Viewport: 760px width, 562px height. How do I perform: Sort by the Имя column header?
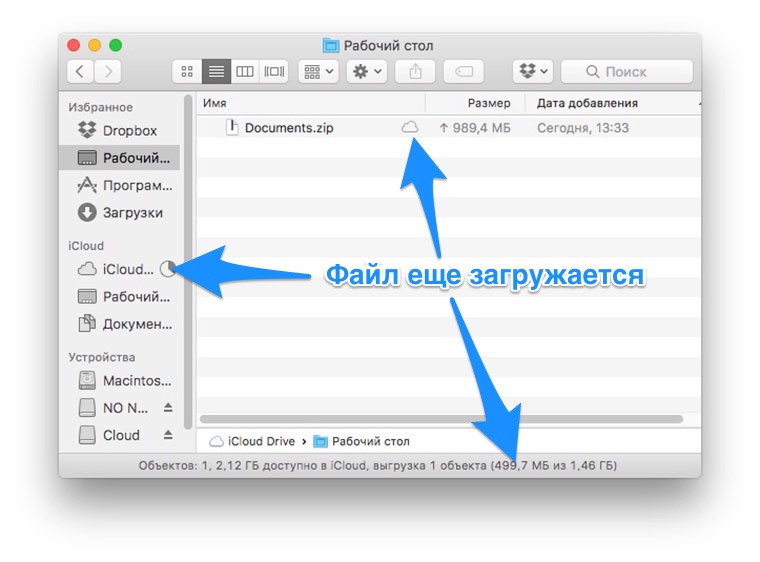(x=311, y=103)
